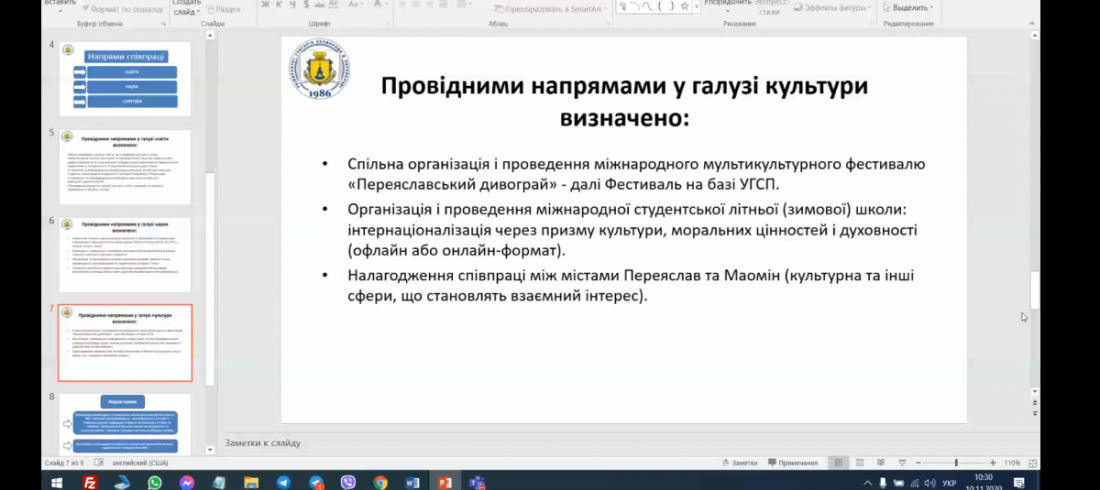
Task: Select slide 4 thumbnail 'Напрями співпраці'
Action: click(125, 79)
